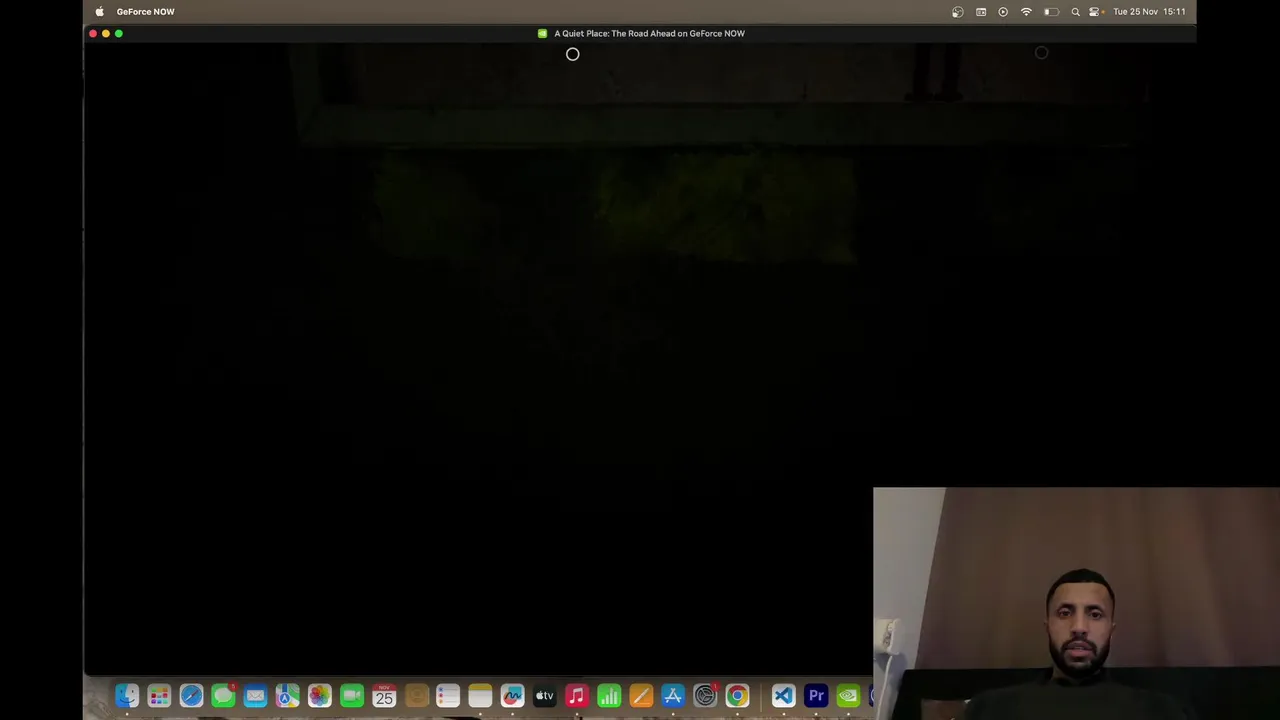Launch Google Chrome from dock
Screen dimensions: 1280x720
tap(737, 696)
